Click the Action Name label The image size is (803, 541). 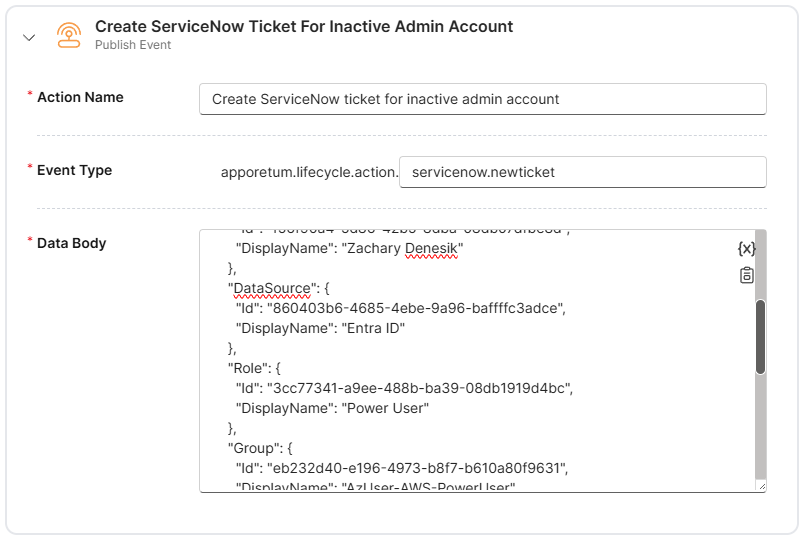(80, 98)
